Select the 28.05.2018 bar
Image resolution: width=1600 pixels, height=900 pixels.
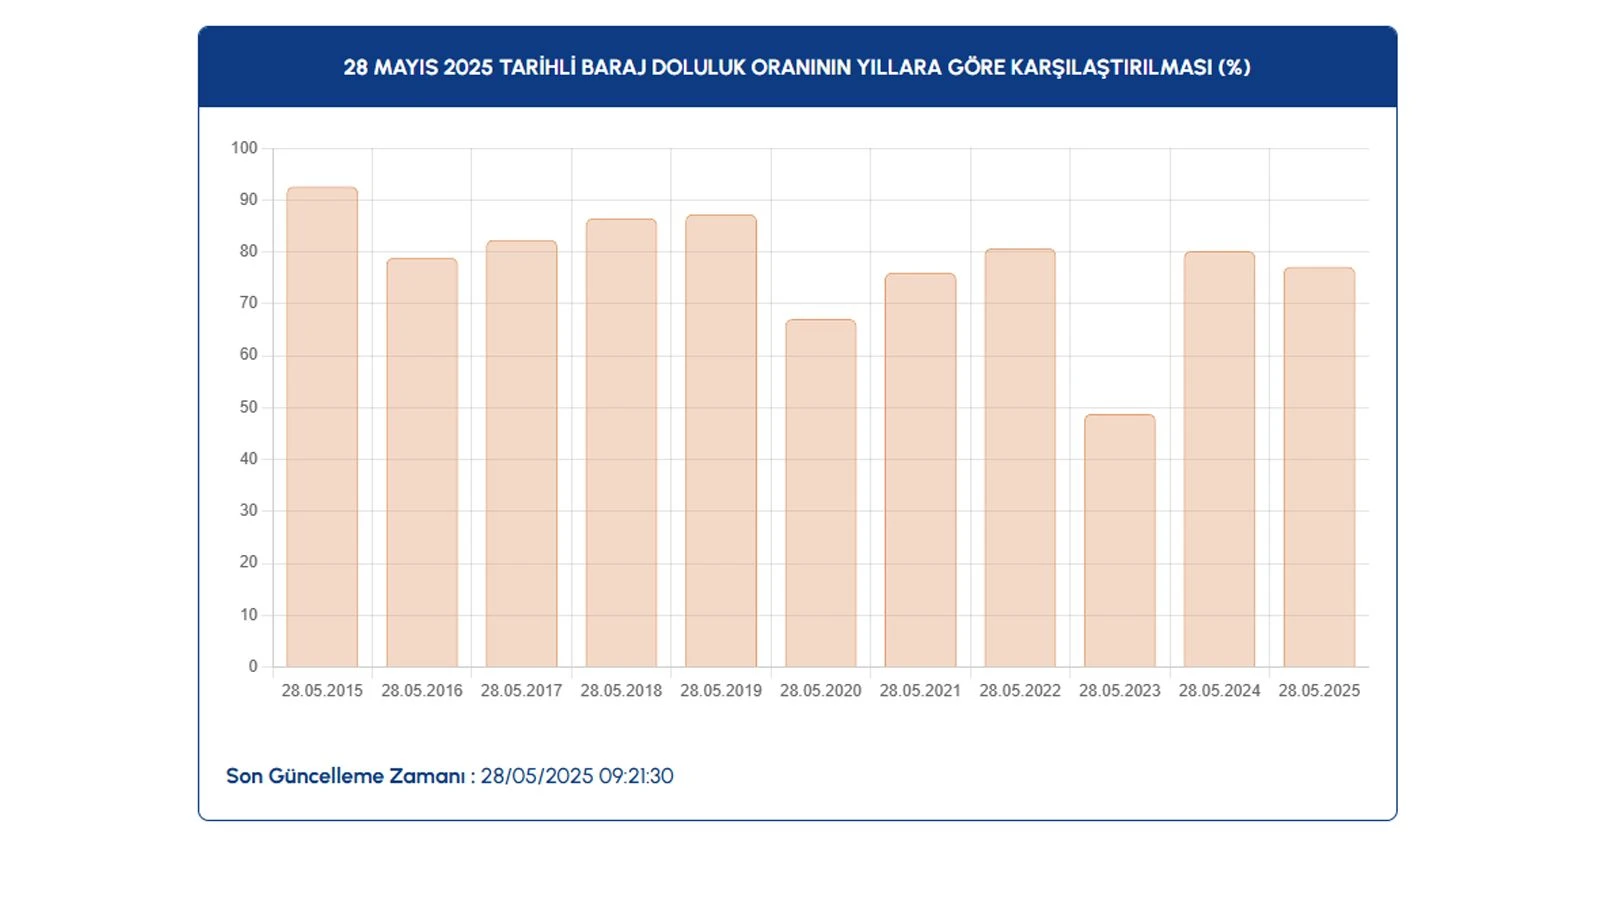[621, 443]
